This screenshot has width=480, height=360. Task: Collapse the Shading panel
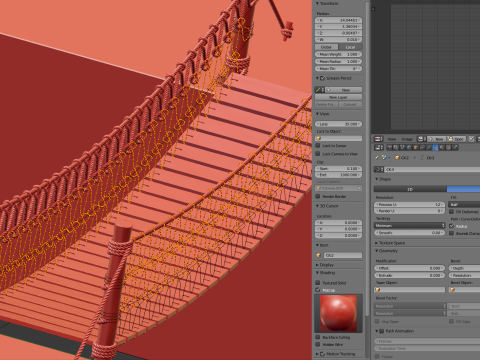(x=318, y=272)
